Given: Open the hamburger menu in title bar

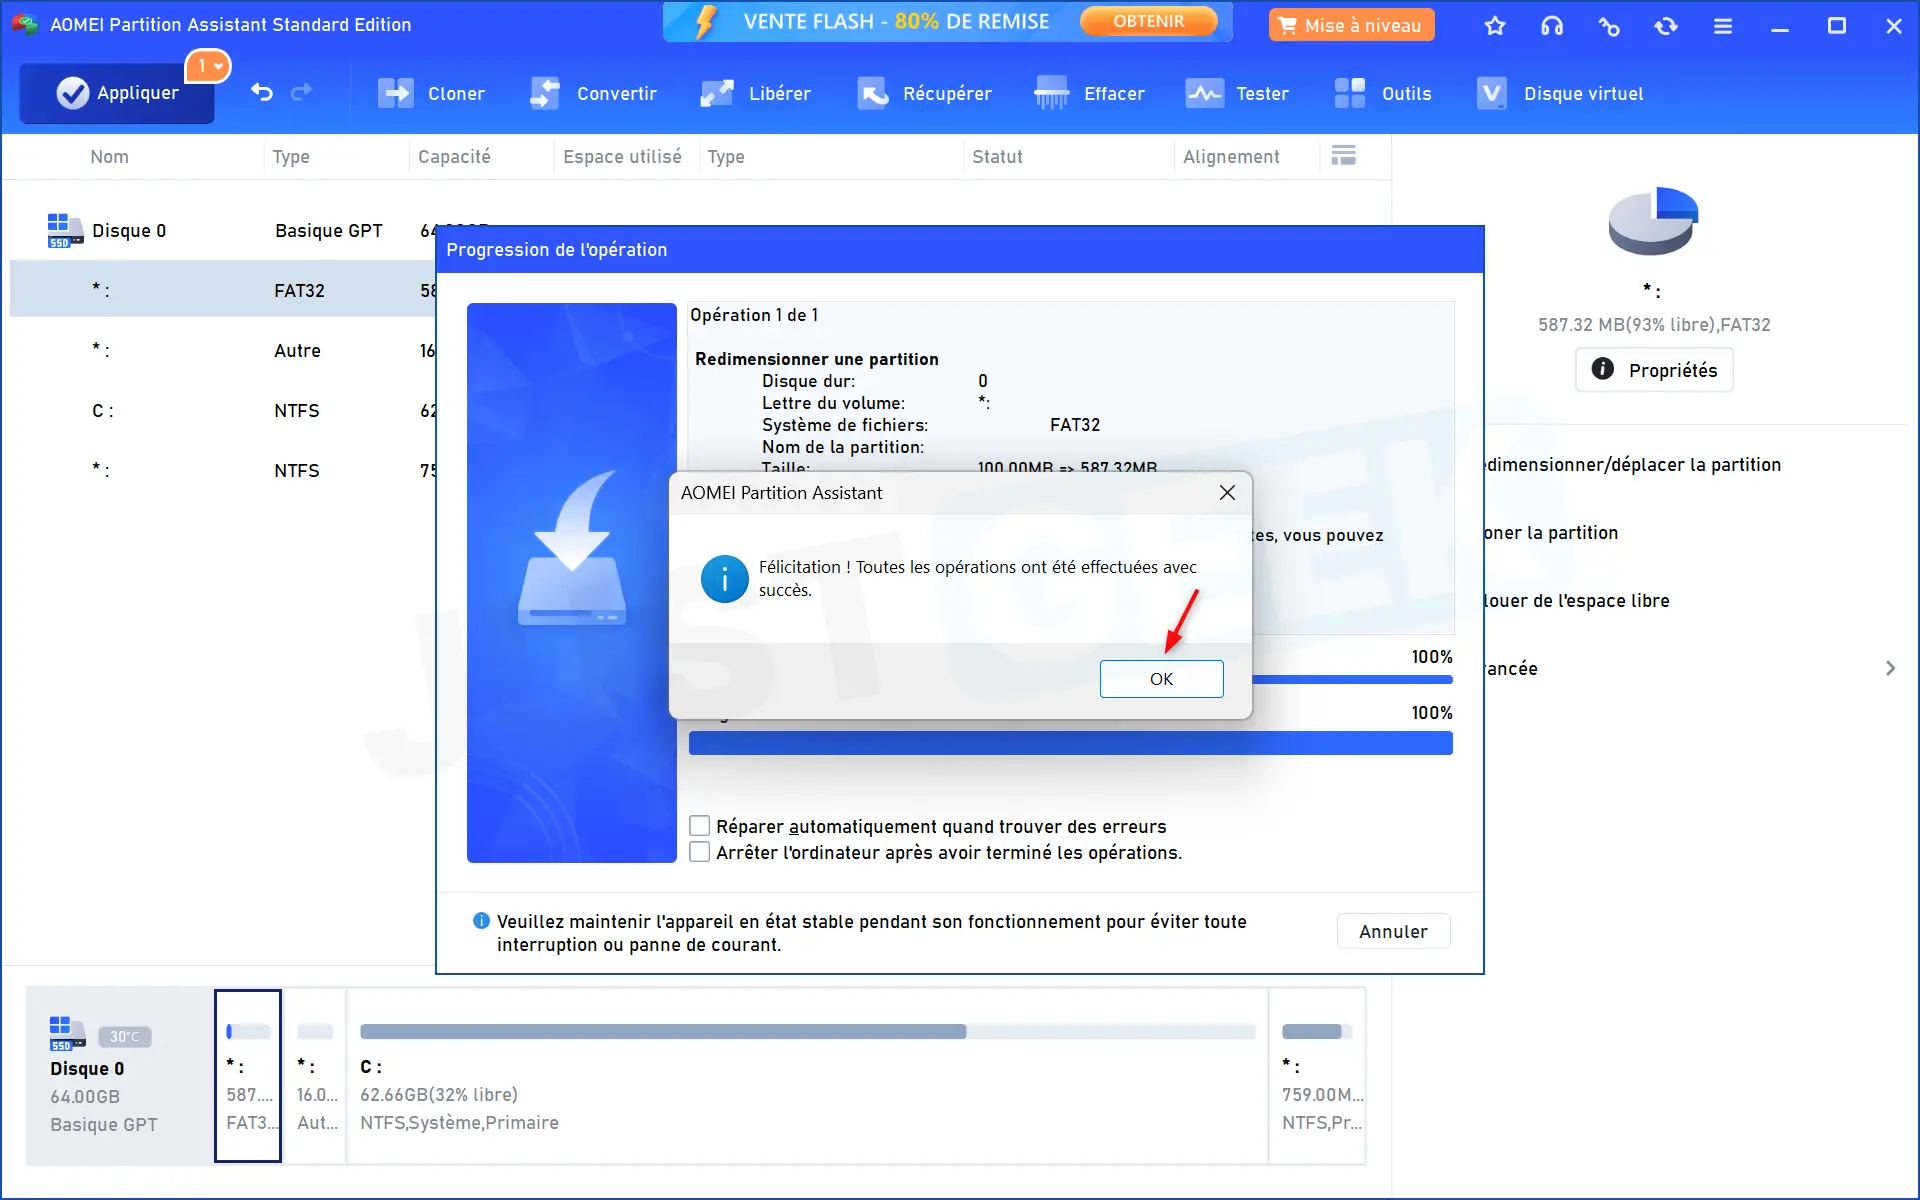Looking at the screenshot, I should click(x=1723, y=26).
